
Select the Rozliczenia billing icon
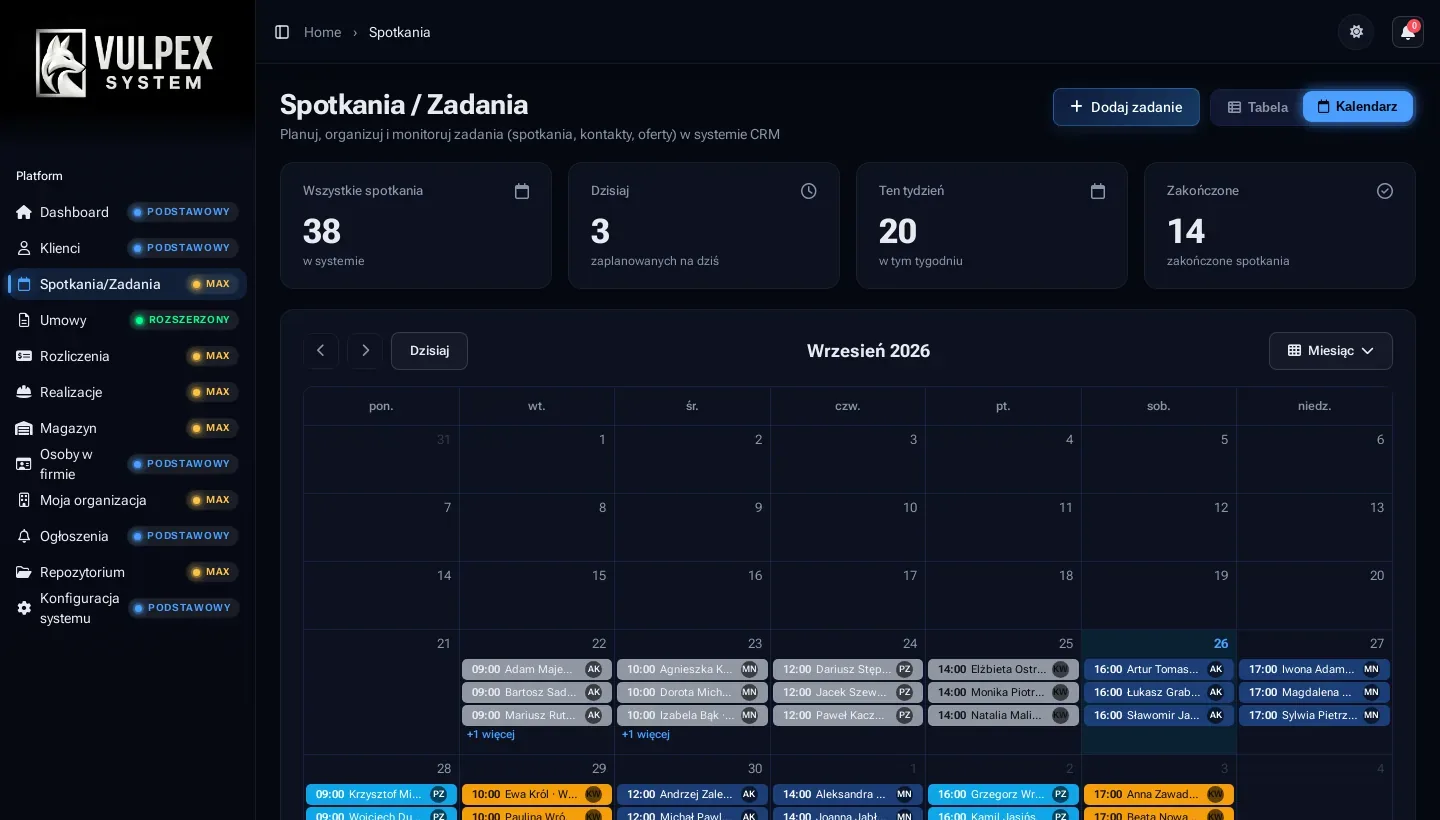click(24, 356)
